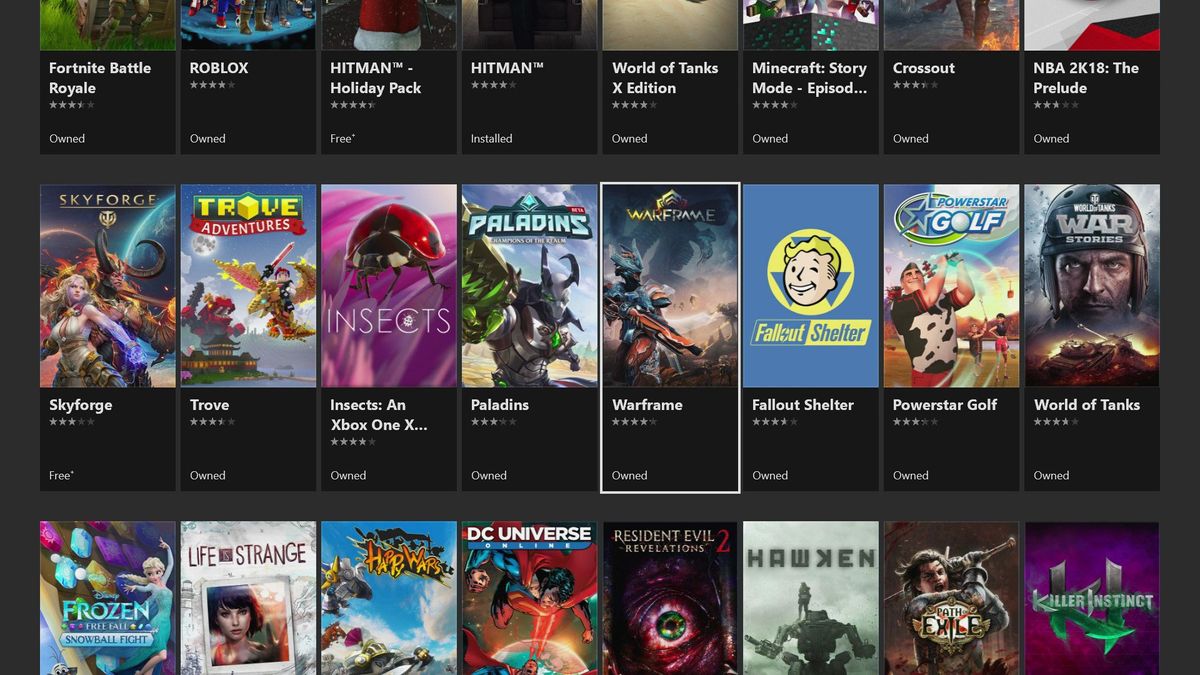This screenshot has height=675, width=1200.
Task: Open the Skyforge cover art
Action: click(107, 285)
